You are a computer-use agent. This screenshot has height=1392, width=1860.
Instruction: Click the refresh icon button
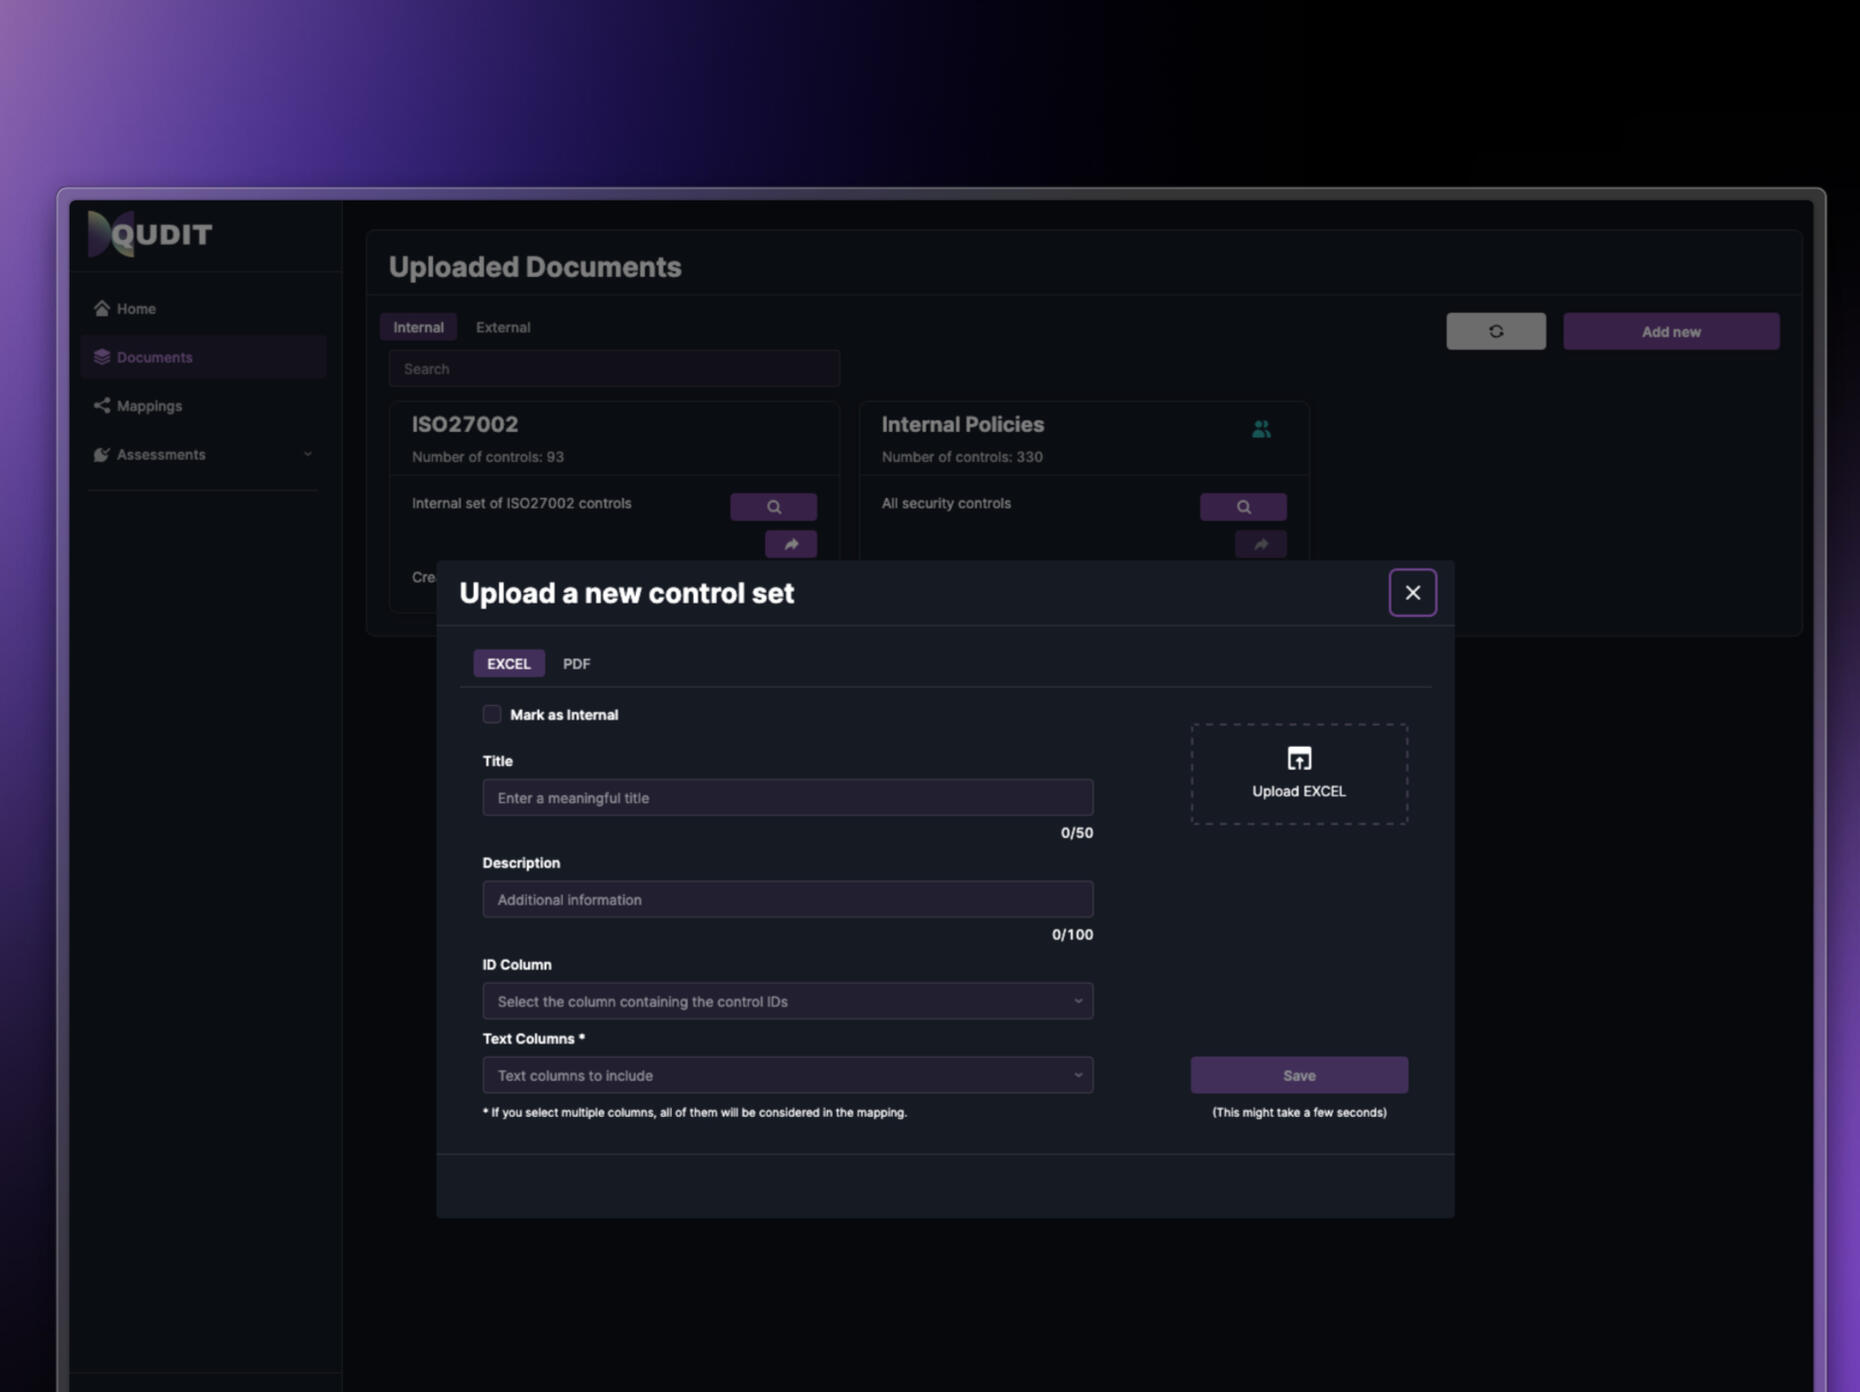coord(1495,331)
